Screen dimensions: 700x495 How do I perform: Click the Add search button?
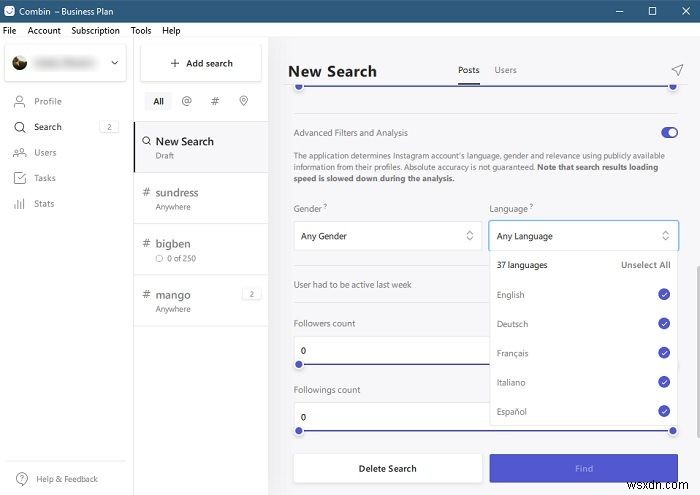(x=201, y=63)
